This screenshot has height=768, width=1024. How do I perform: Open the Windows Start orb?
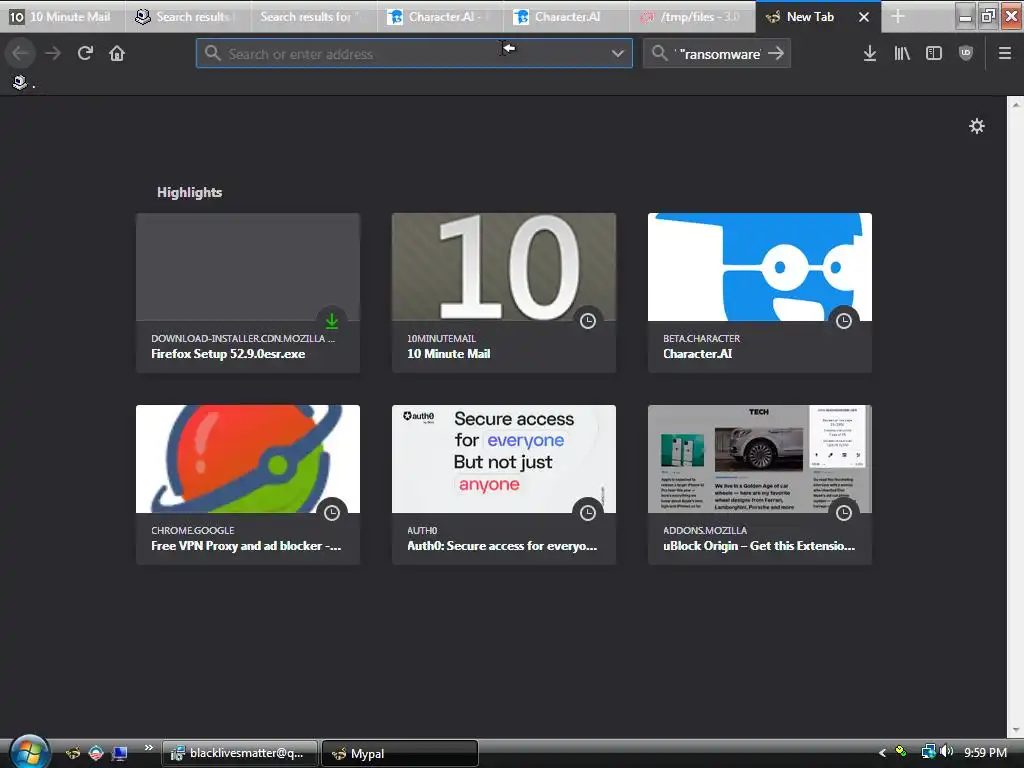coord(29,752)
